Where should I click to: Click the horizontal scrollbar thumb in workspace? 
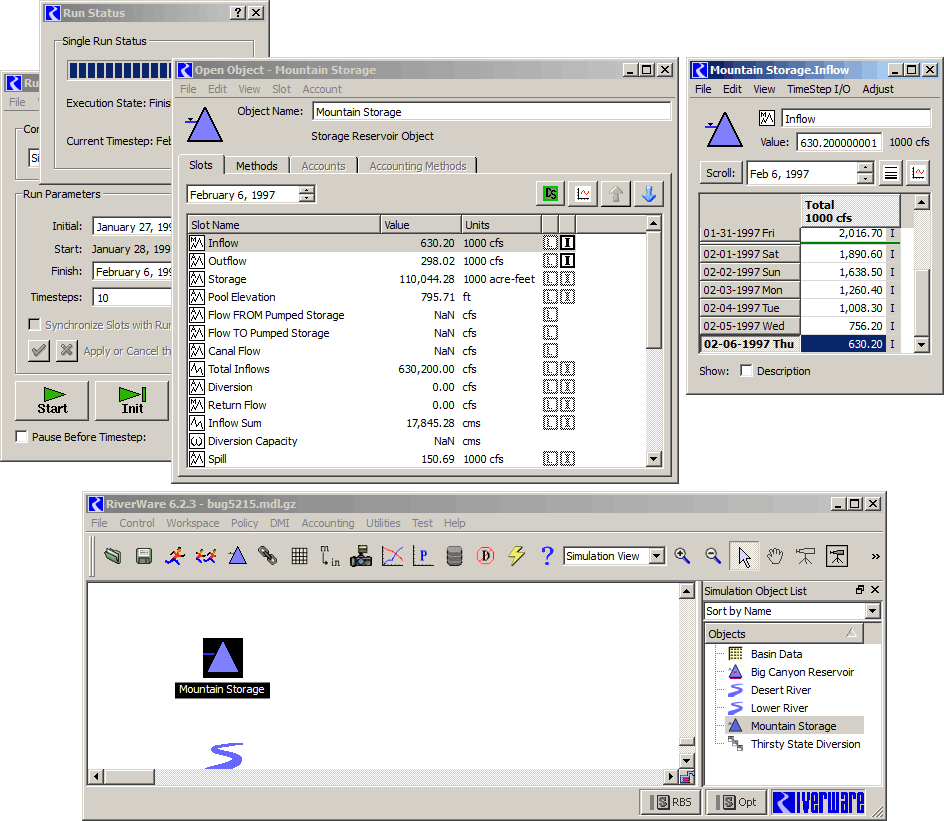[129, 776]
